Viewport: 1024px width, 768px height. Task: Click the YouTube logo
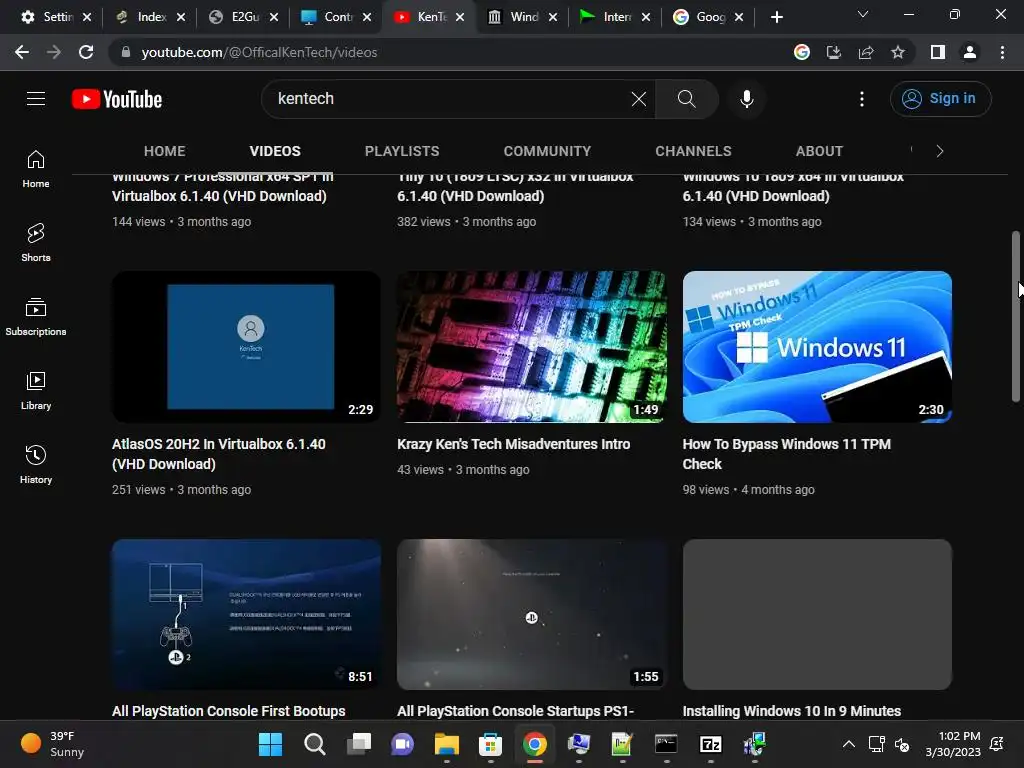117,99
